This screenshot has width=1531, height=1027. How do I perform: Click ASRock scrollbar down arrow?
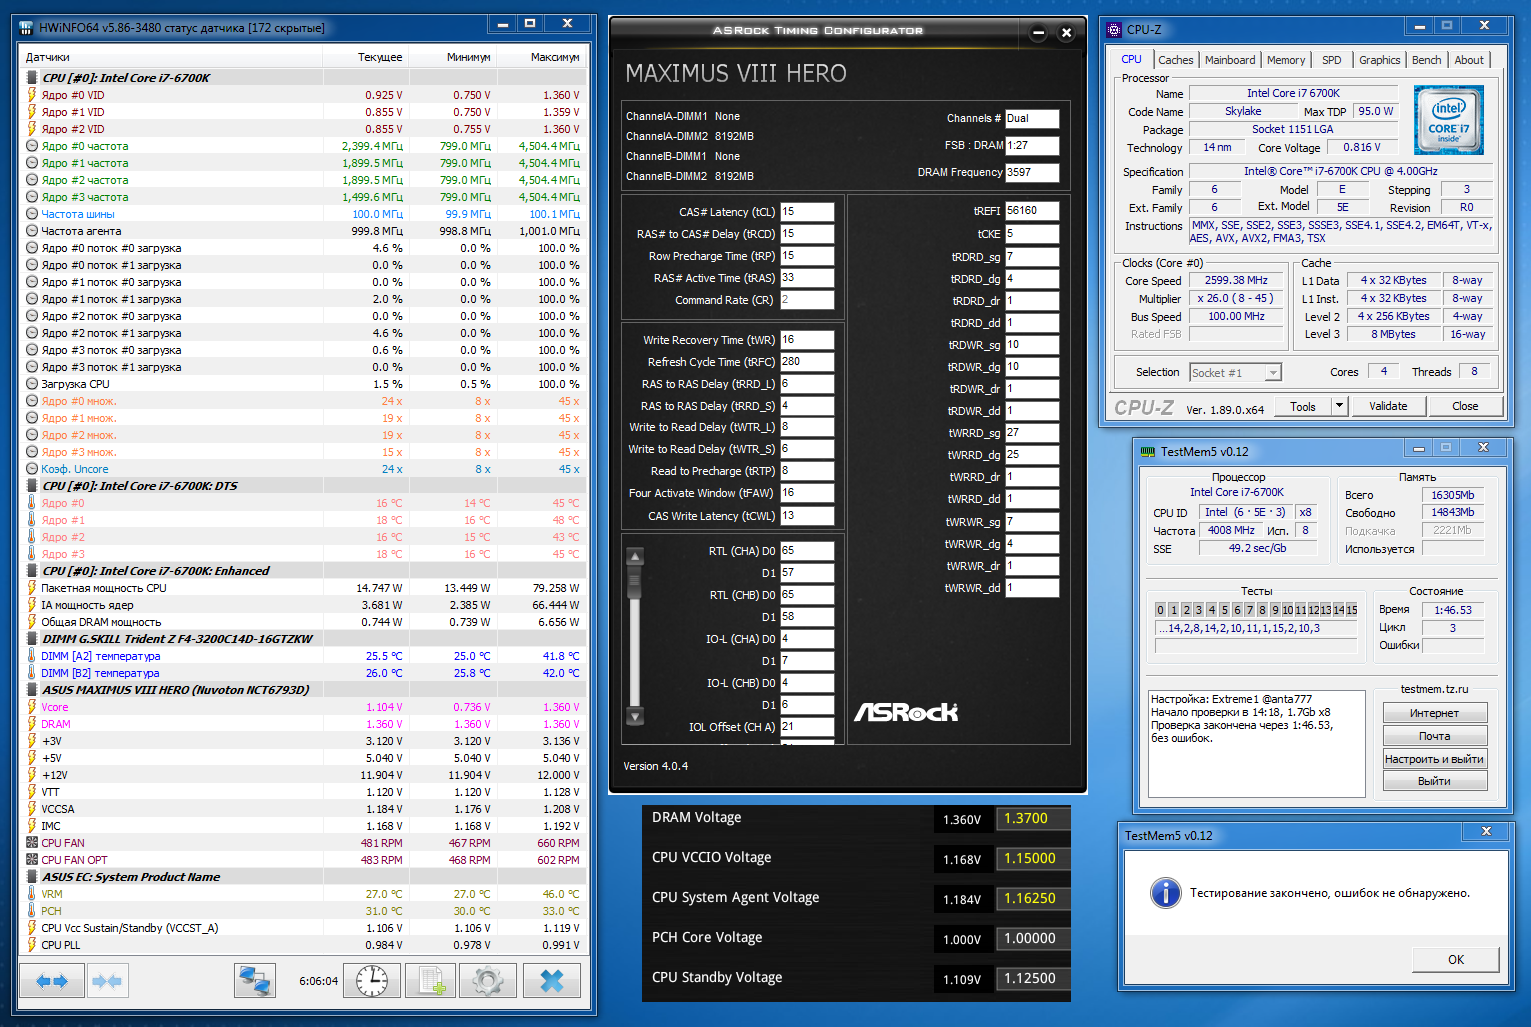point(634,715)
